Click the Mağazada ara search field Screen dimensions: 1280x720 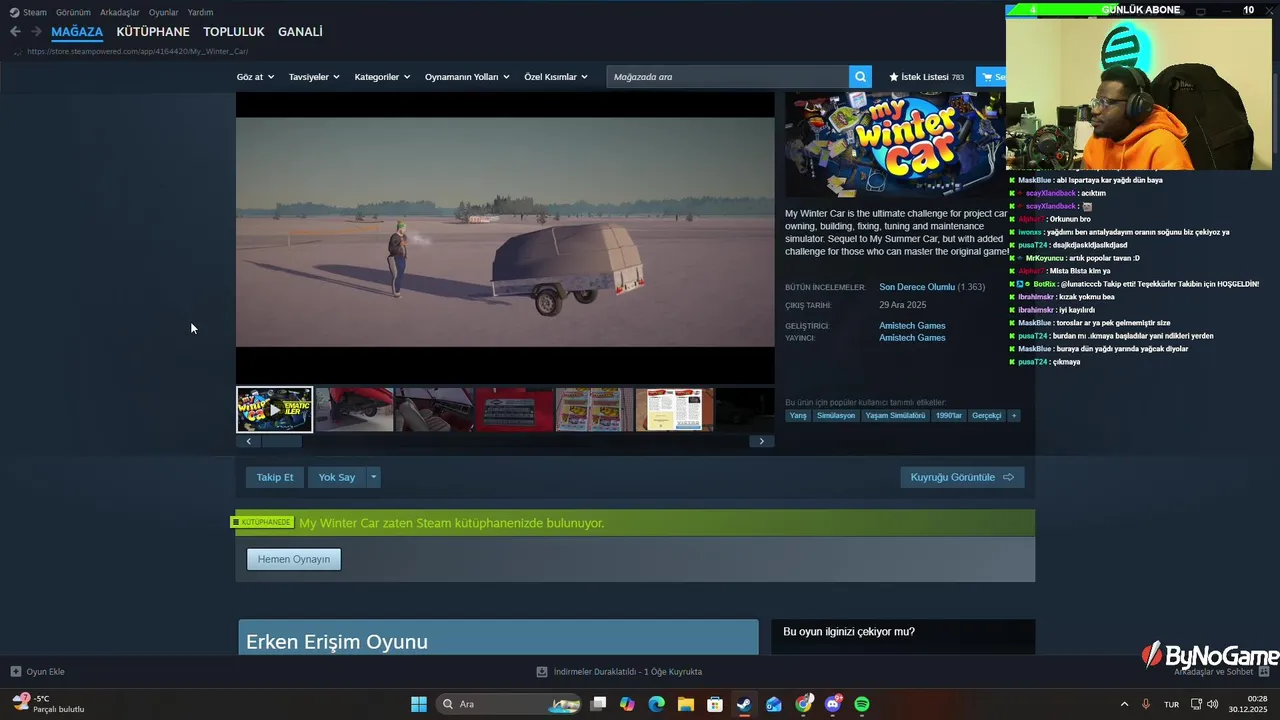[x=728, y=77]
